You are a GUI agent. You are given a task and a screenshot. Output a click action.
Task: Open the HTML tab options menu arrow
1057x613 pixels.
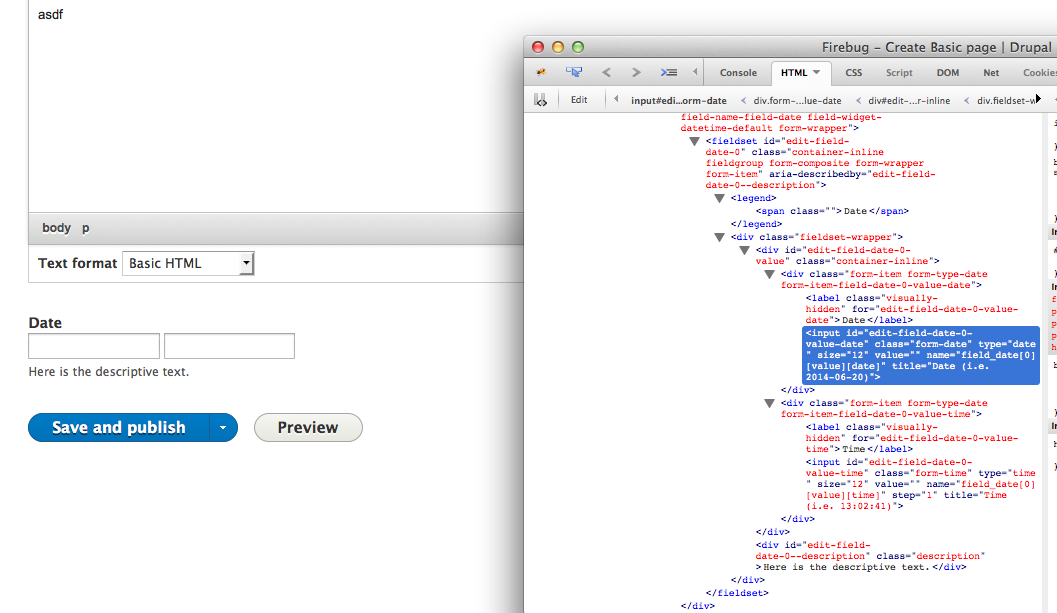point(816,73)
